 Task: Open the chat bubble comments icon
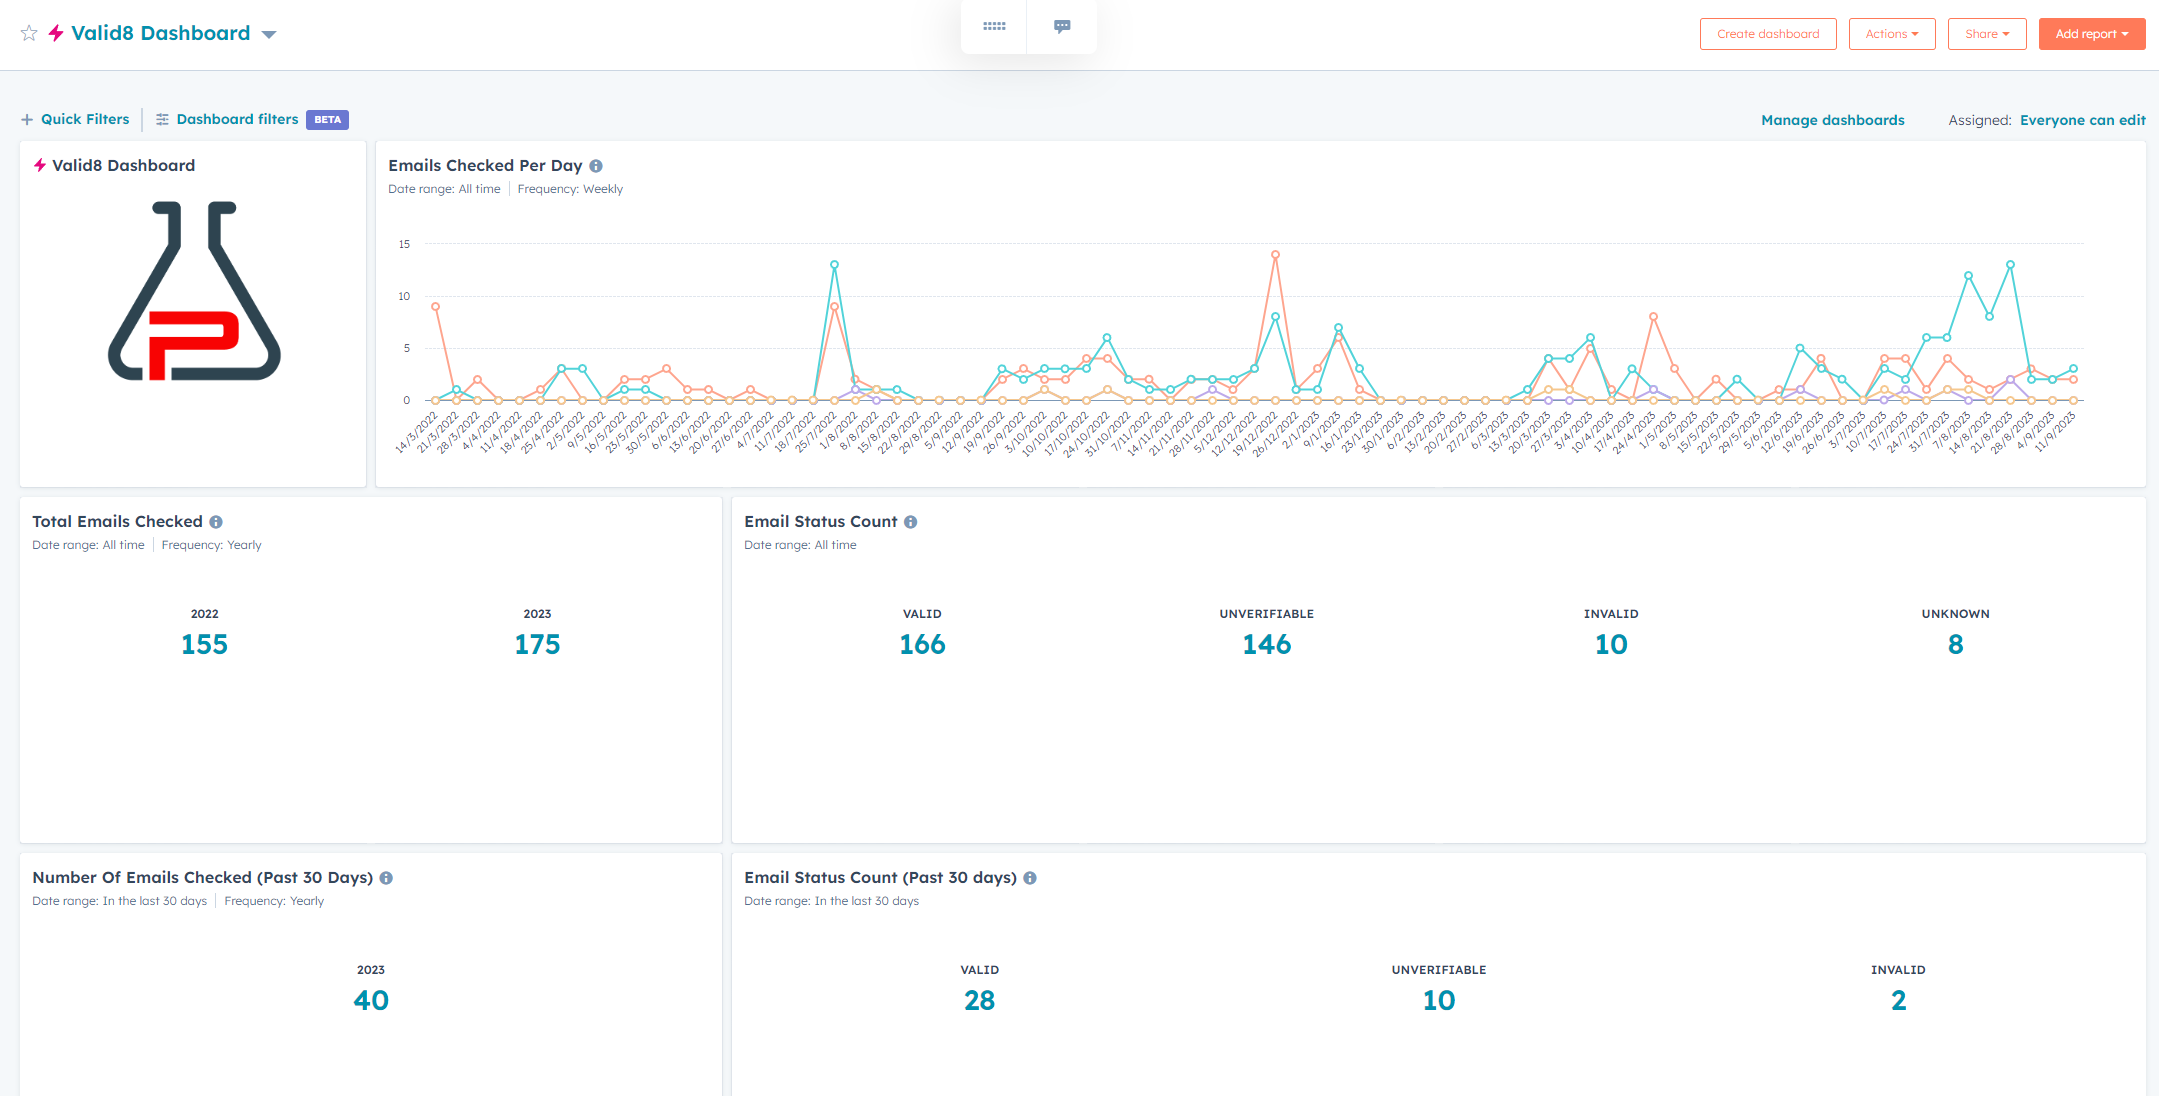click(1062, 26)
